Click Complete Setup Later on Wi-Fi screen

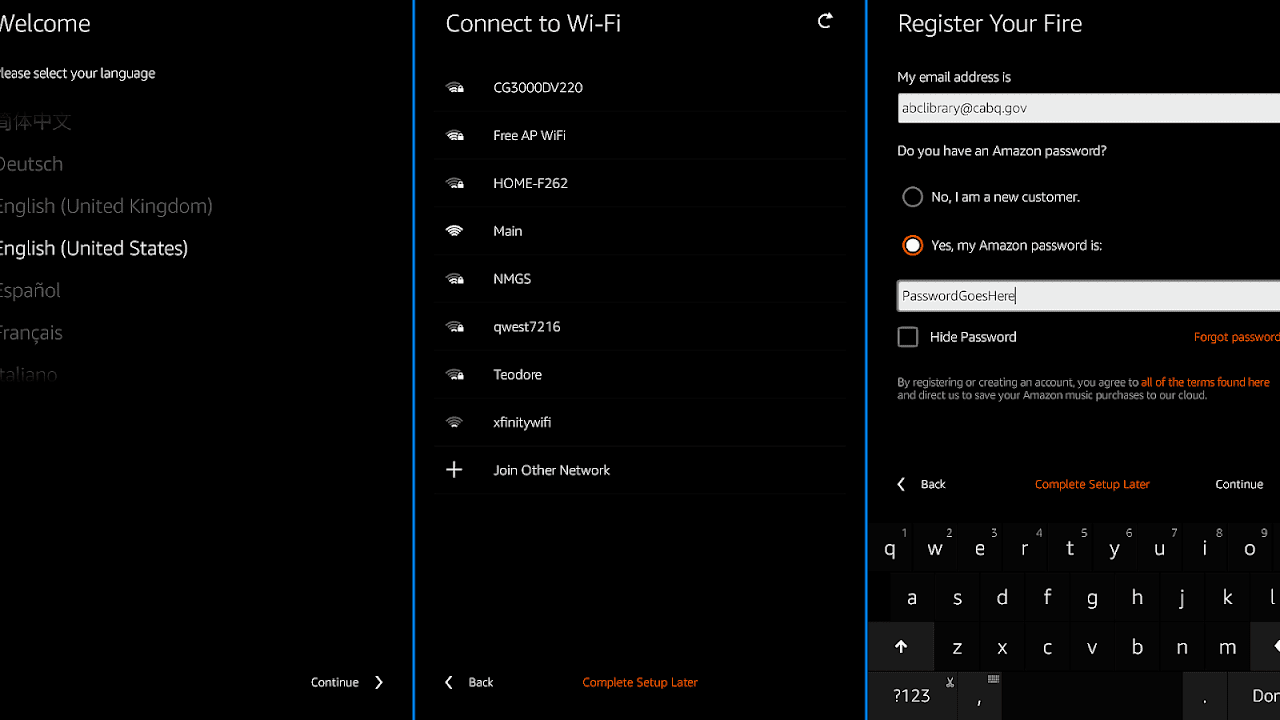[640, 682]
